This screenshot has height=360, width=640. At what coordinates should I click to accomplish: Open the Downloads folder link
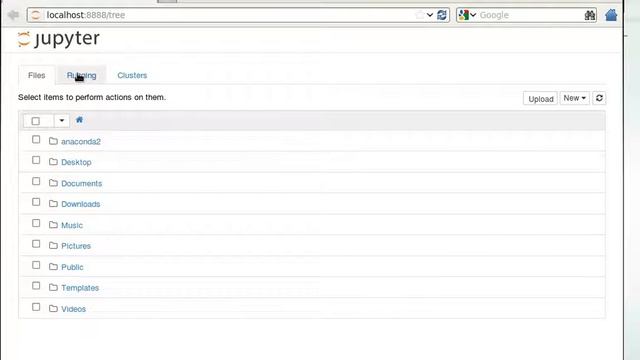pos(80,204)
